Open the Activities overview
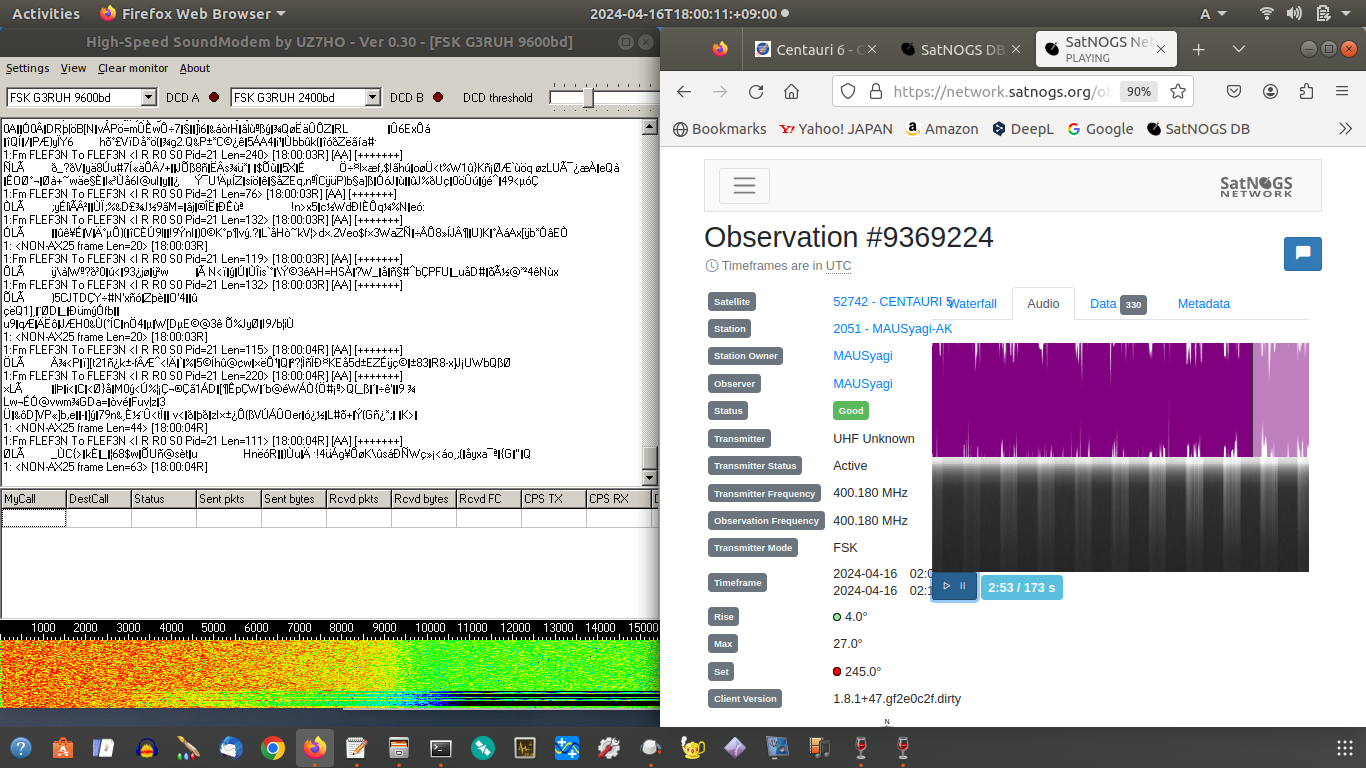This screenshot has width=1366, height=768. 45,14
